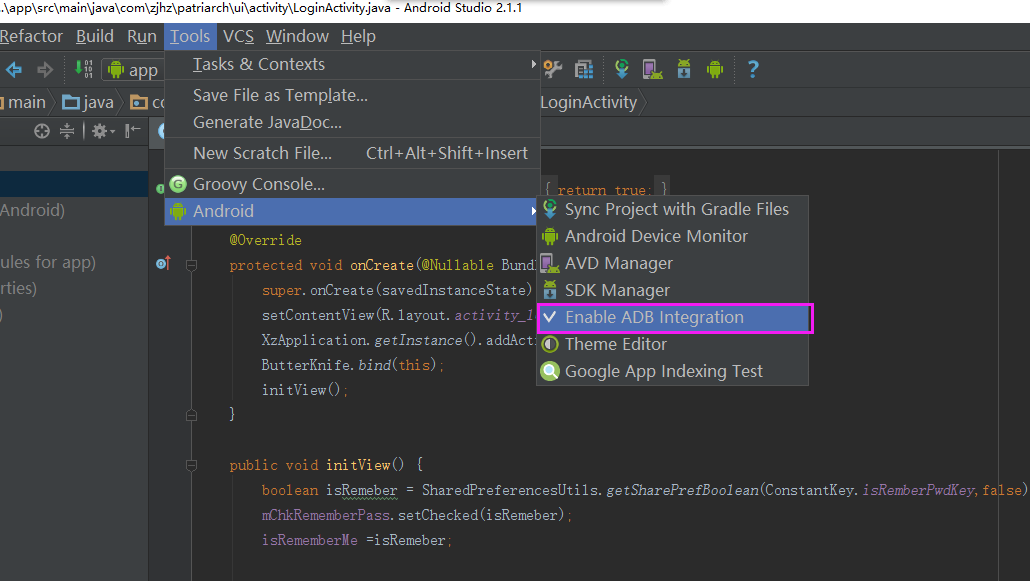Open the VCS menu
Viewport: 1030px width, 581px height.
(238, 36)
